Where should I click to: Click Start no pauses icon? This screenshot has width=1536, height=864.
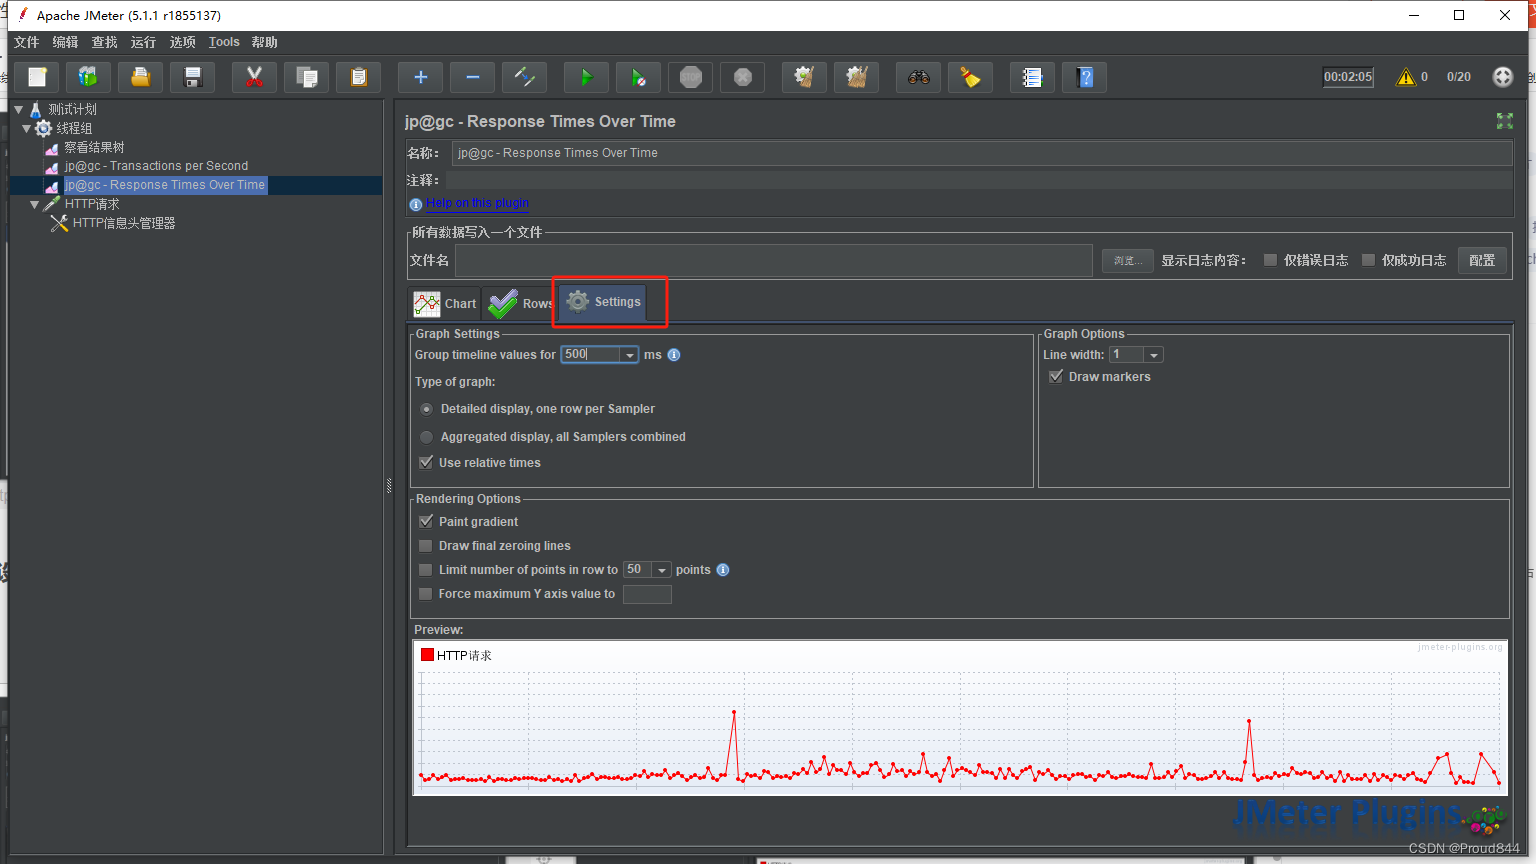click(639, 77)
